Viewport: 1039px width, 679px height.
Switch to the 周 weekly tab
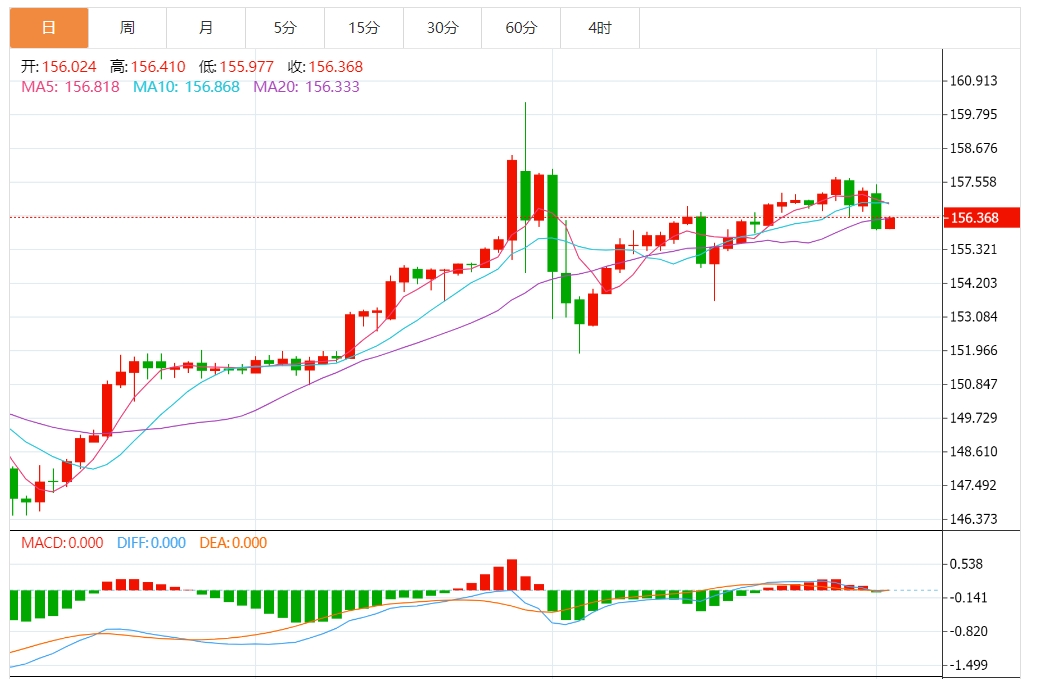(127, 28)
